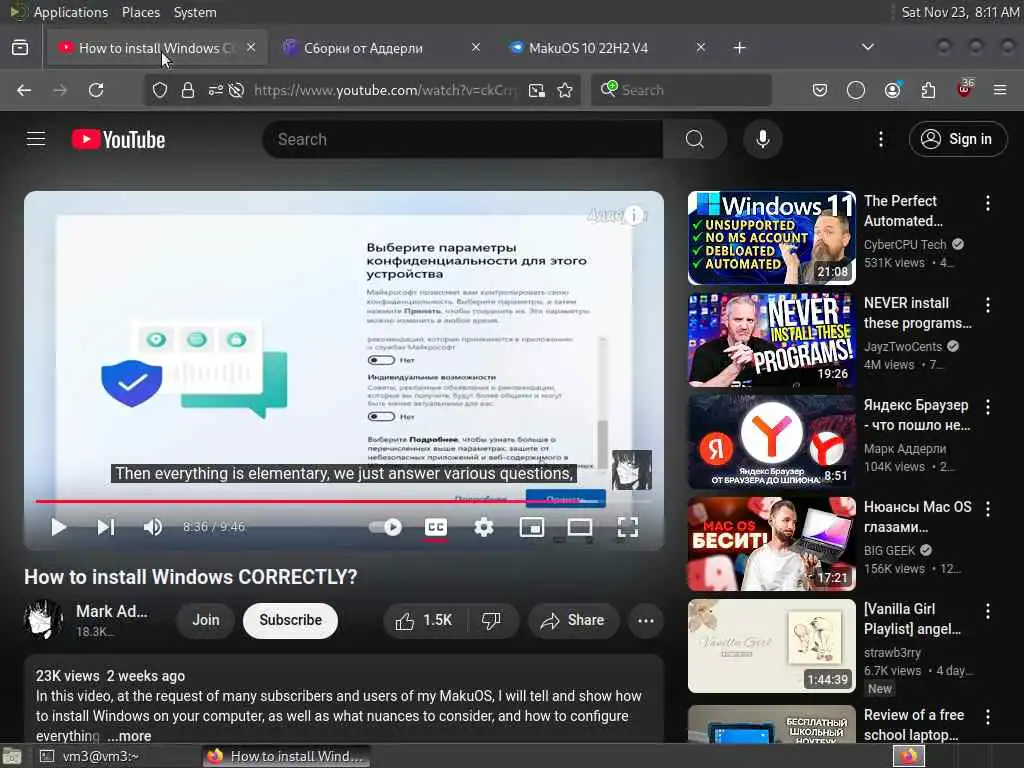Open options for Review of a free school laptop
The image size is (1024, 768).
pos(987,717)
